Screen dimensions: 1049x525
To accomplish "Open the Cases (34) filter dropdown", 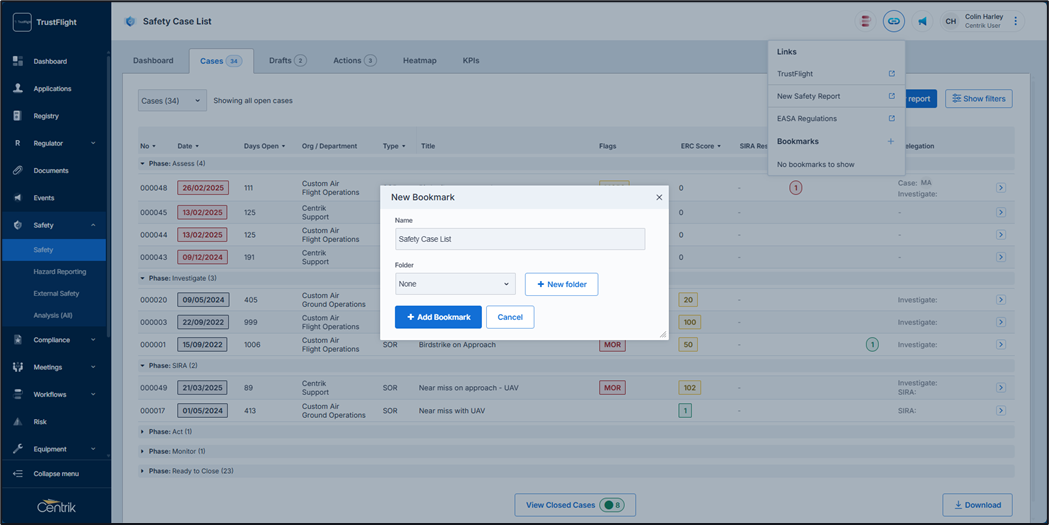I will (x=172, y=100).
